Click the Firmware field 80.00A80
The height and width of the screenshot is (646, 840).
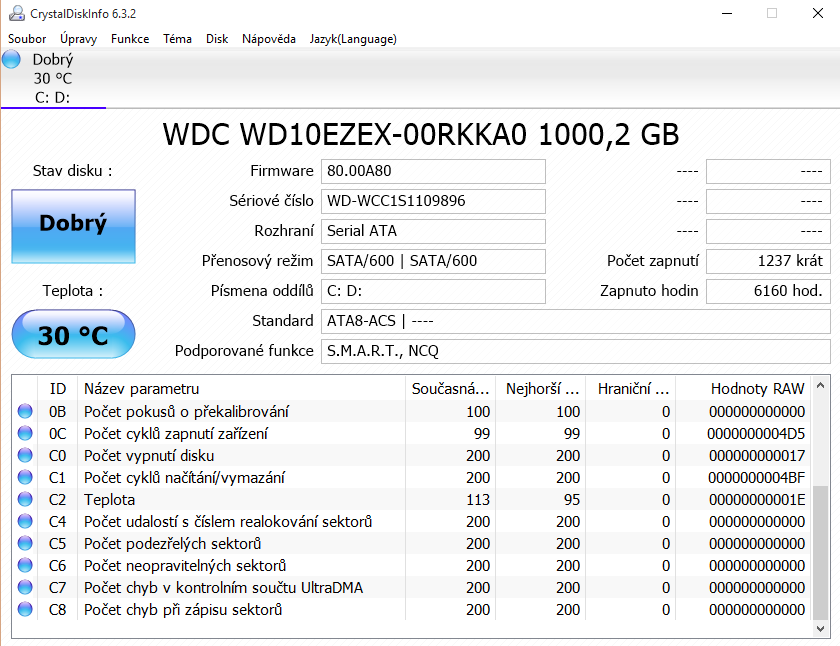433,171
